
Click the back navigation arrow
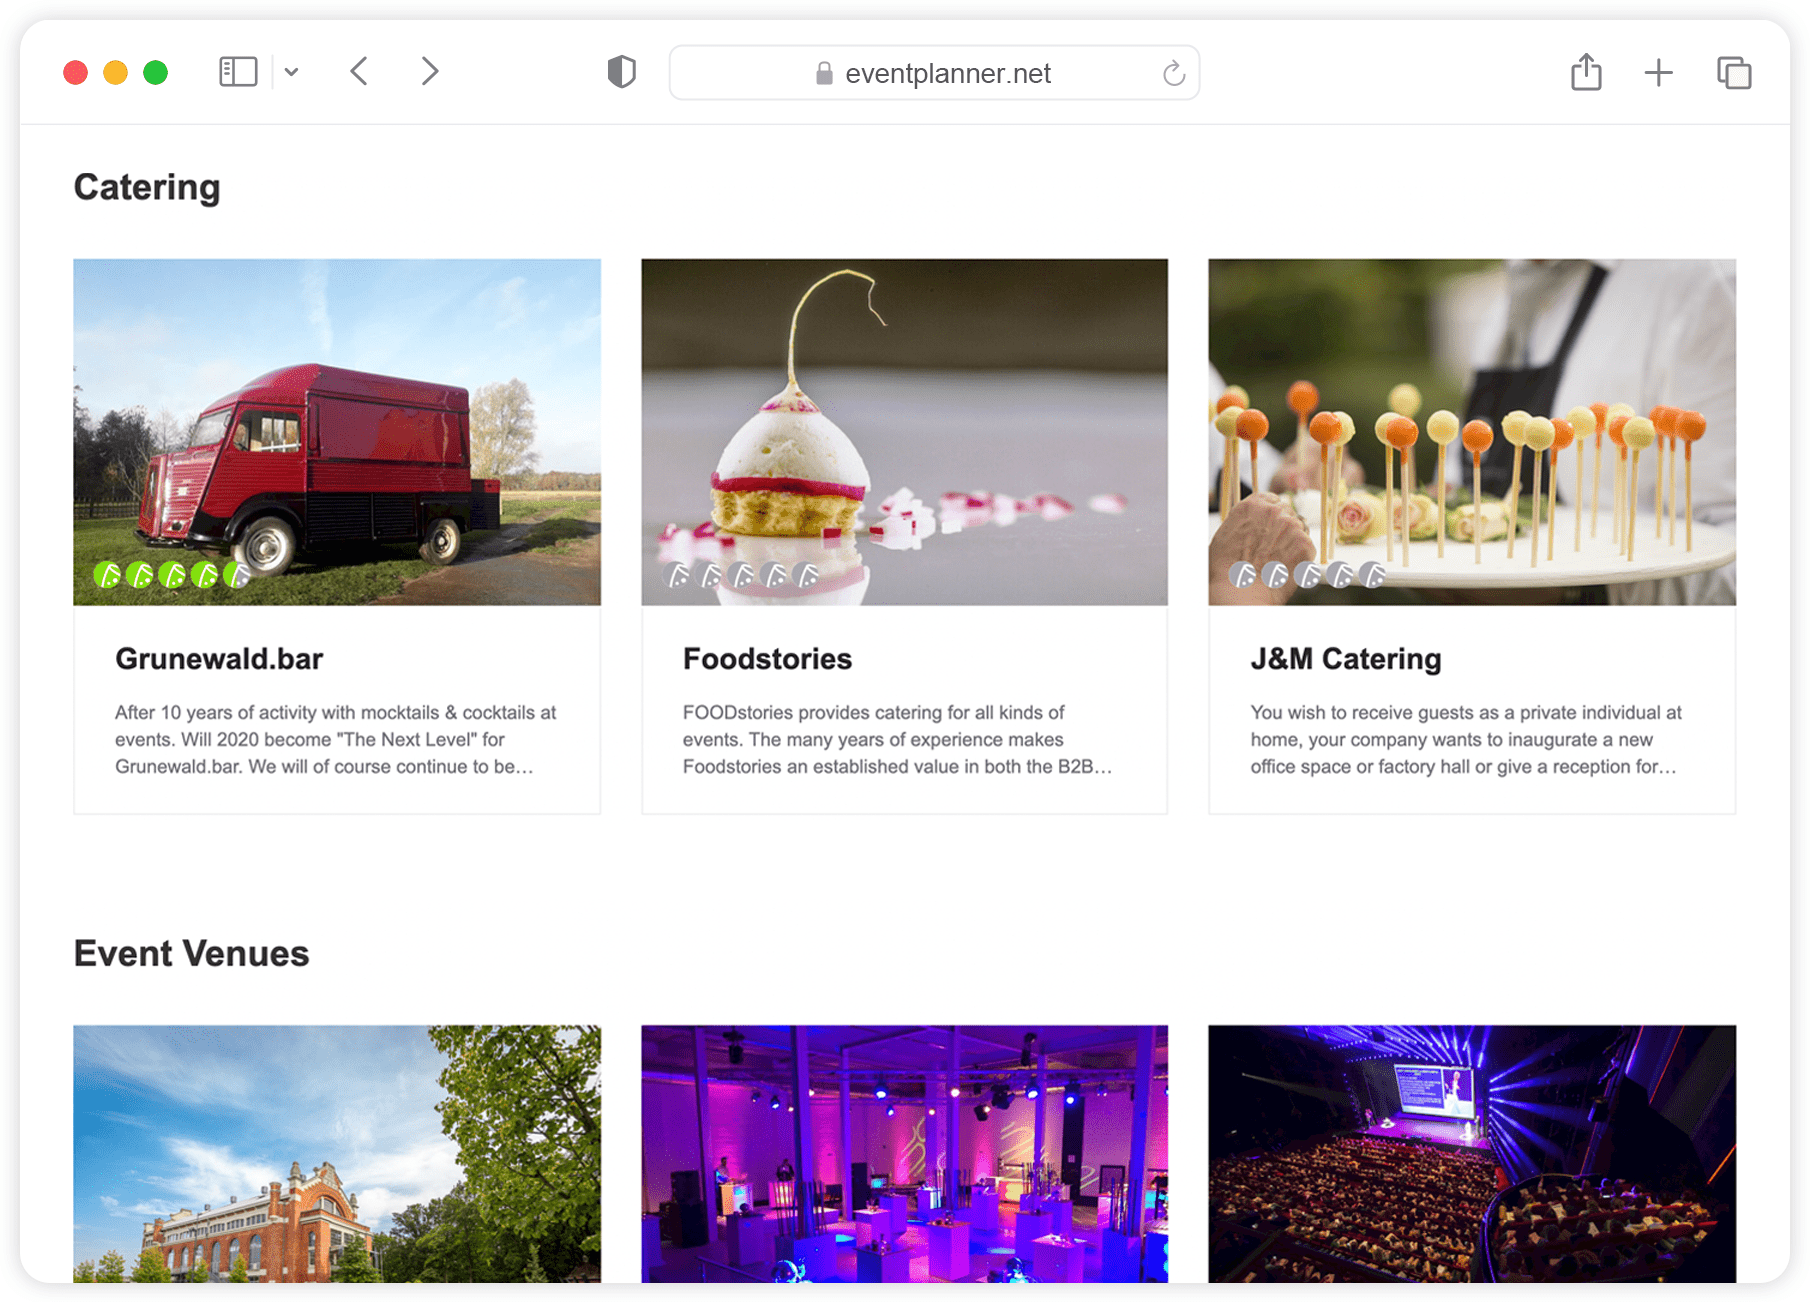click(358, 71)
